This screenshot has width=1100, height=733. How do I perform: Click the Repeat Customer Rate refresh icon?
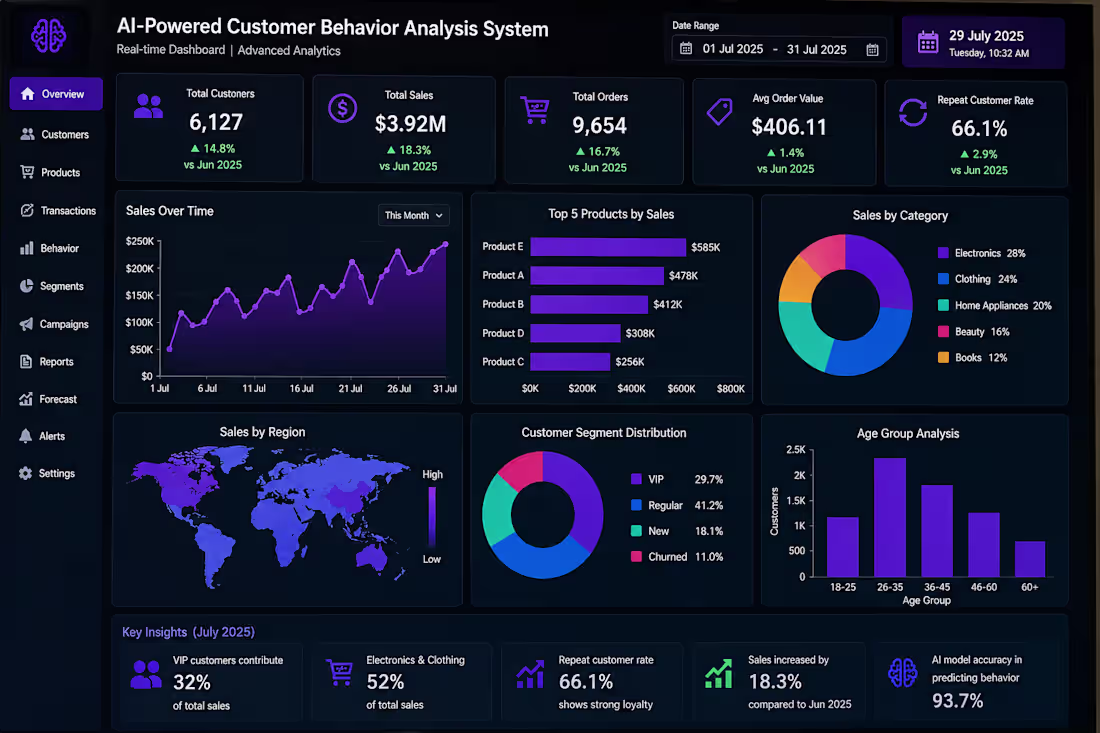(x=913, y=112)
